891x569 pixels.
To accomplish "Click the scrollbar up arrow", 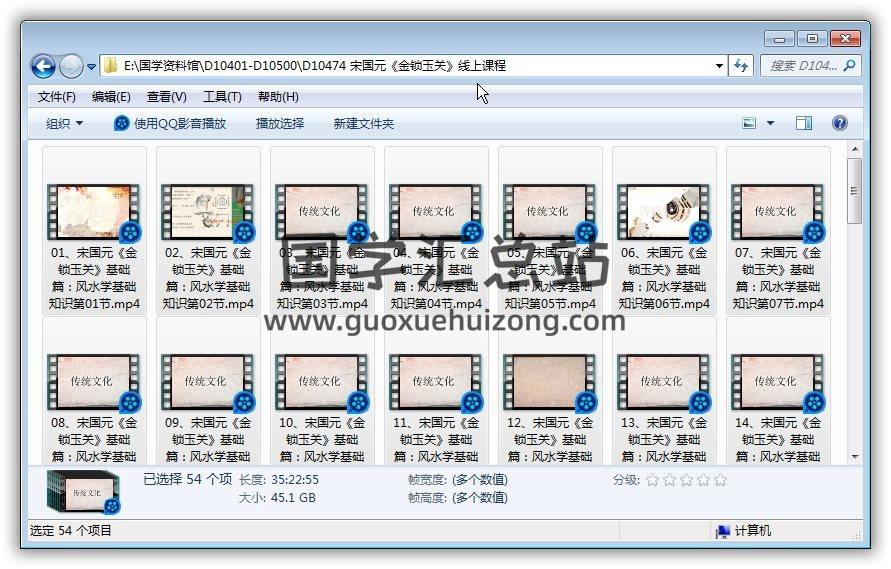I will pyautogui.click(x=854, y=149).
